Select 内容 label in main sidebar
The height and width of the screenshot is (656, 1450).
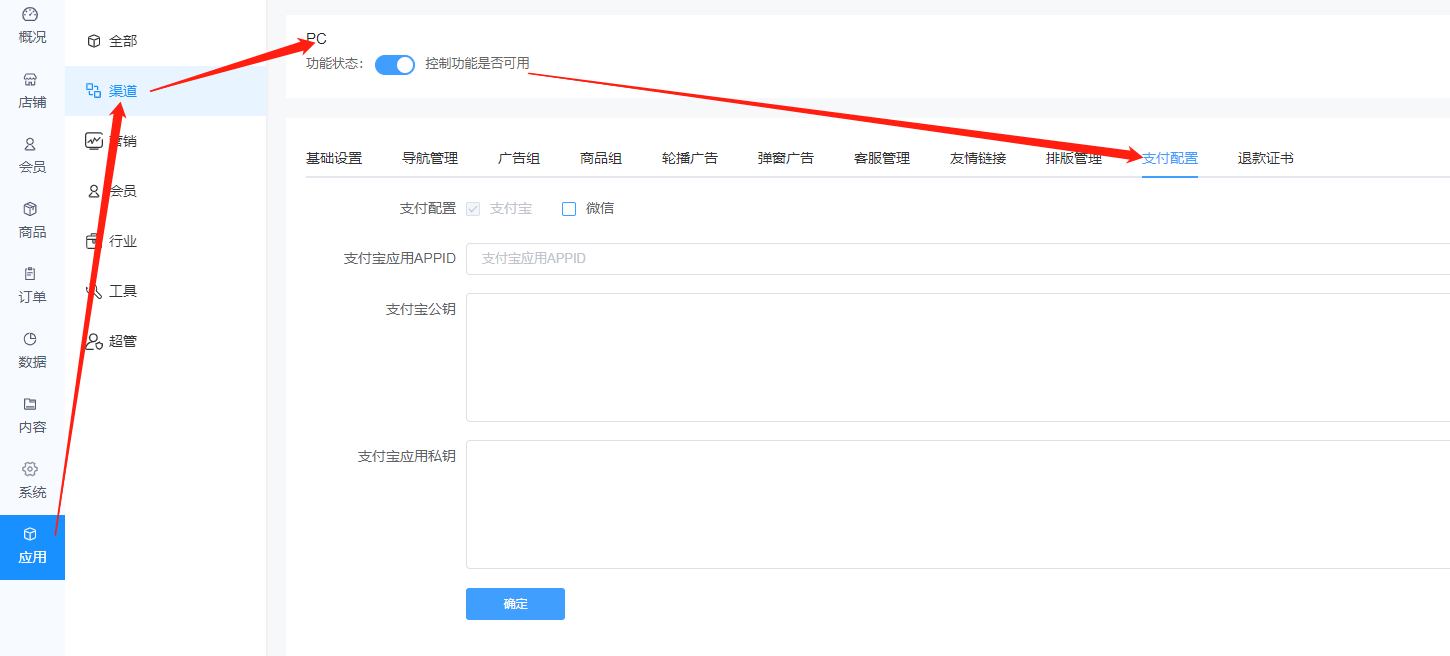pos(32,427)
